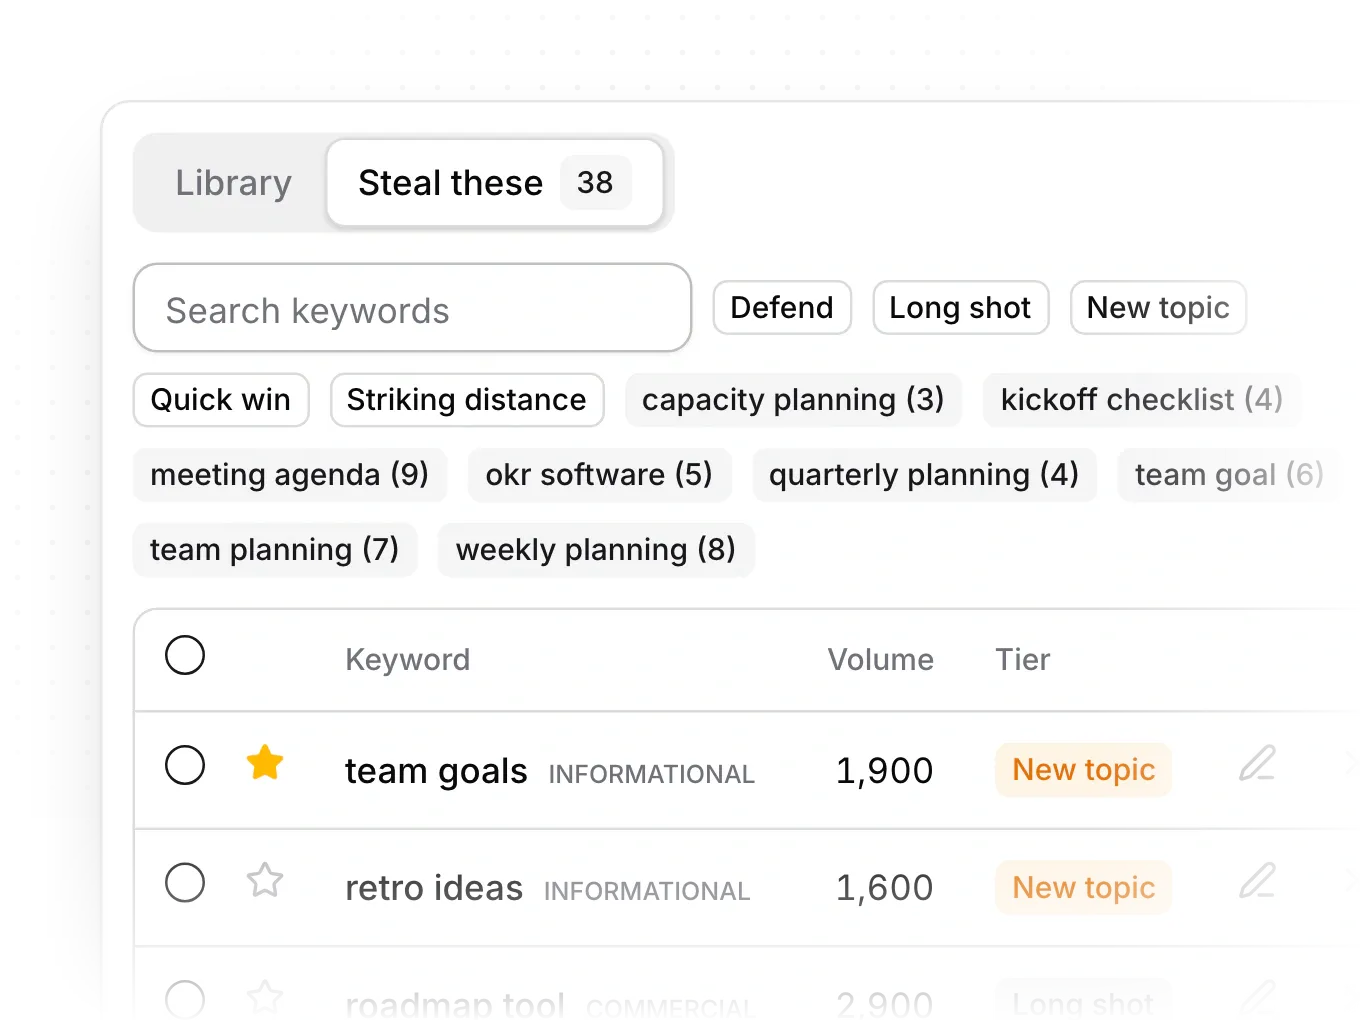Open the team goals keyword
The width and height of the screenshot is (1360, 1020).
[x=436, y=771]
